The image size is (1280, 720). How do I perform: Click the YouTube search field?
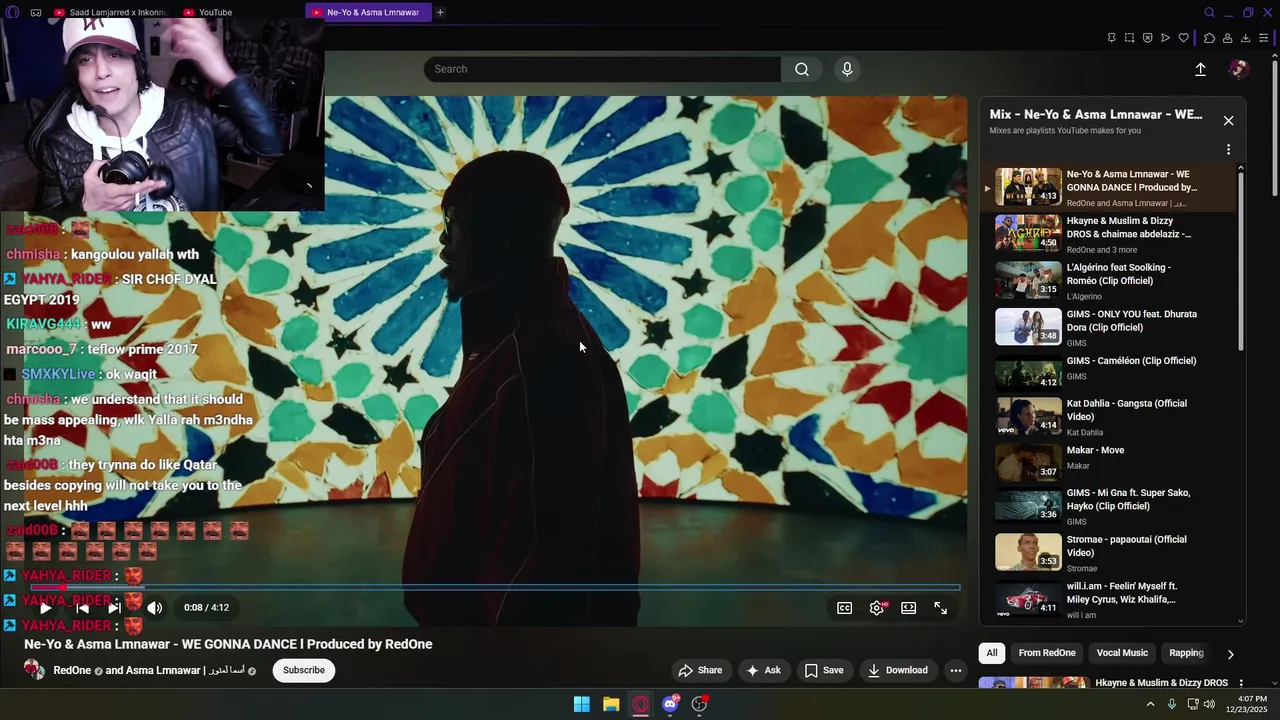click(602, 69)
